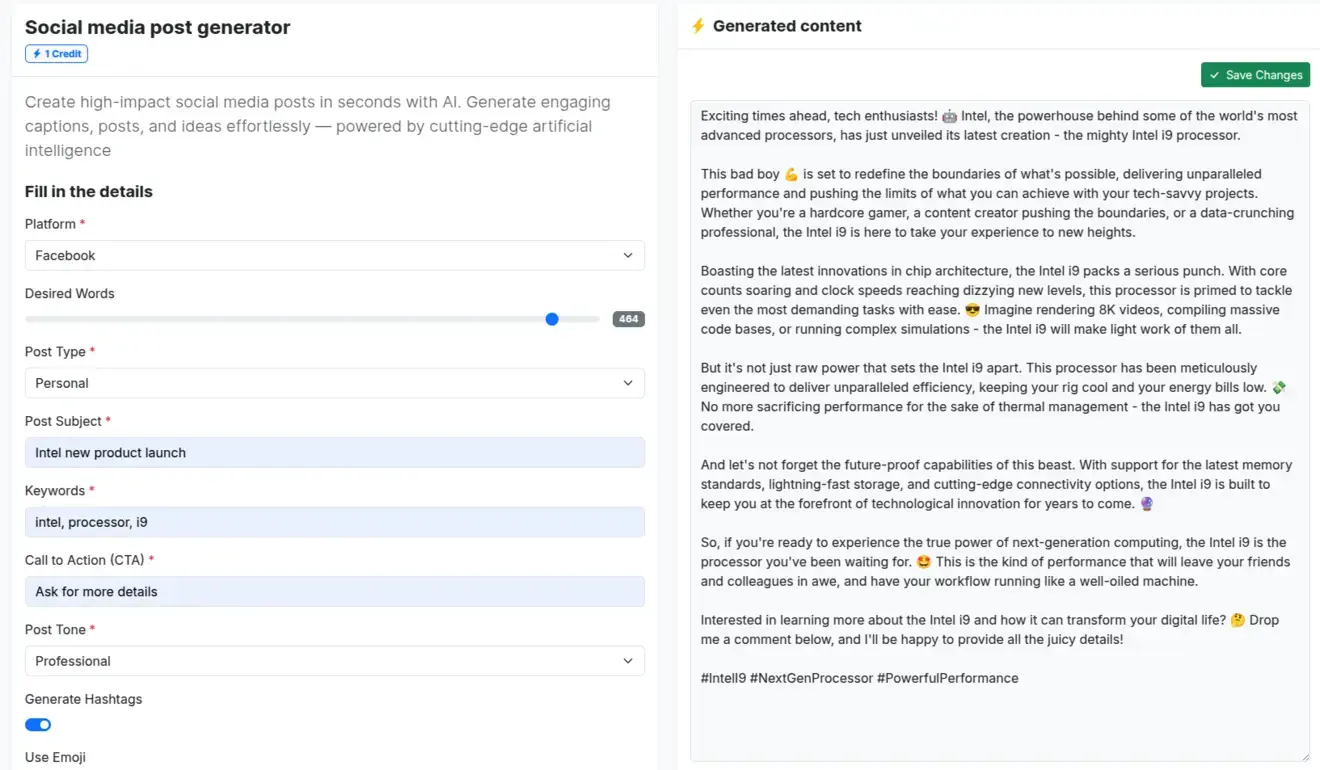Viewport: 1320px width, 770px height.
Task: Save the generated content with Save Changes
Action: click(1255, 75)
